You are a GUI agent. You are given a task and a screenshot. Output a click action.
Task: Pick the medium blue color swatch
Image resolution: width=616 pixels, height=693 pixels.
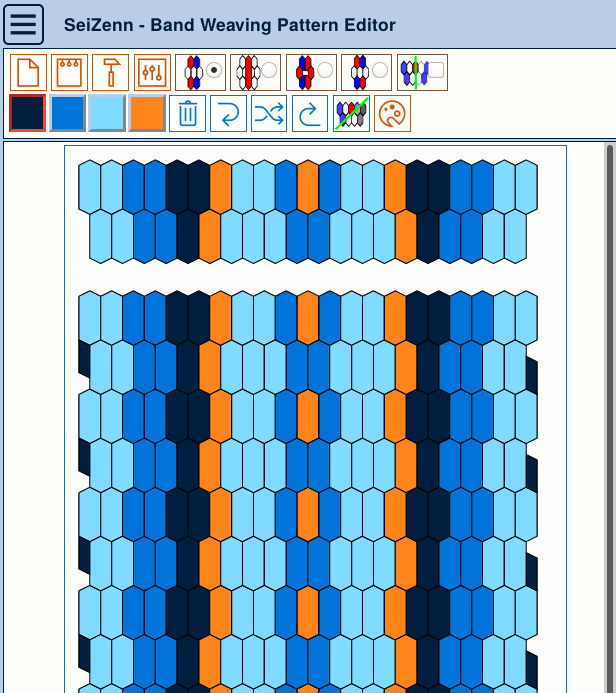(x=67, y=113)
